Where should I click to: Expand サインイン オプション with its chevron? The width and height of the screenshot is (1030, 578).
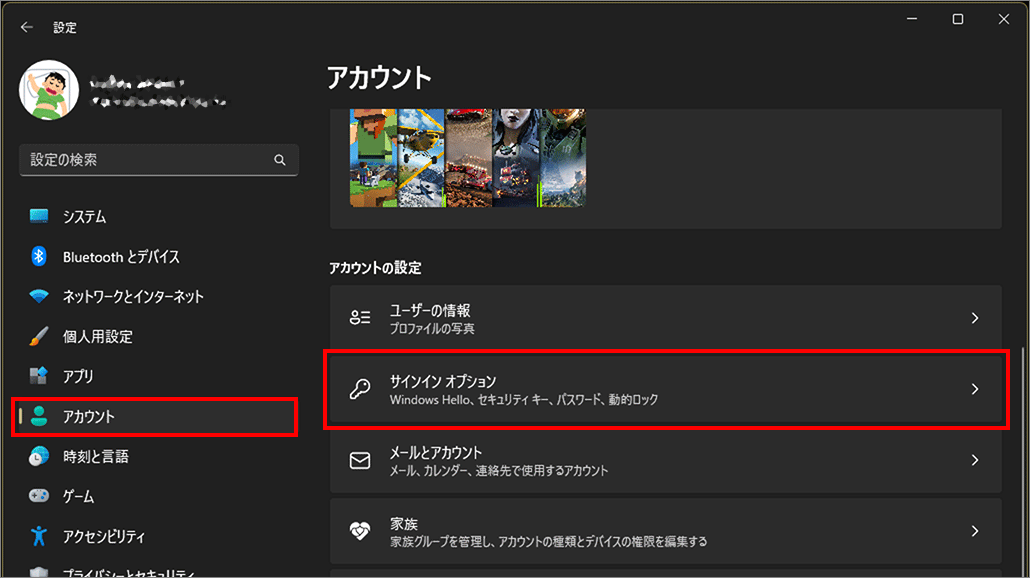click(975, 389)
